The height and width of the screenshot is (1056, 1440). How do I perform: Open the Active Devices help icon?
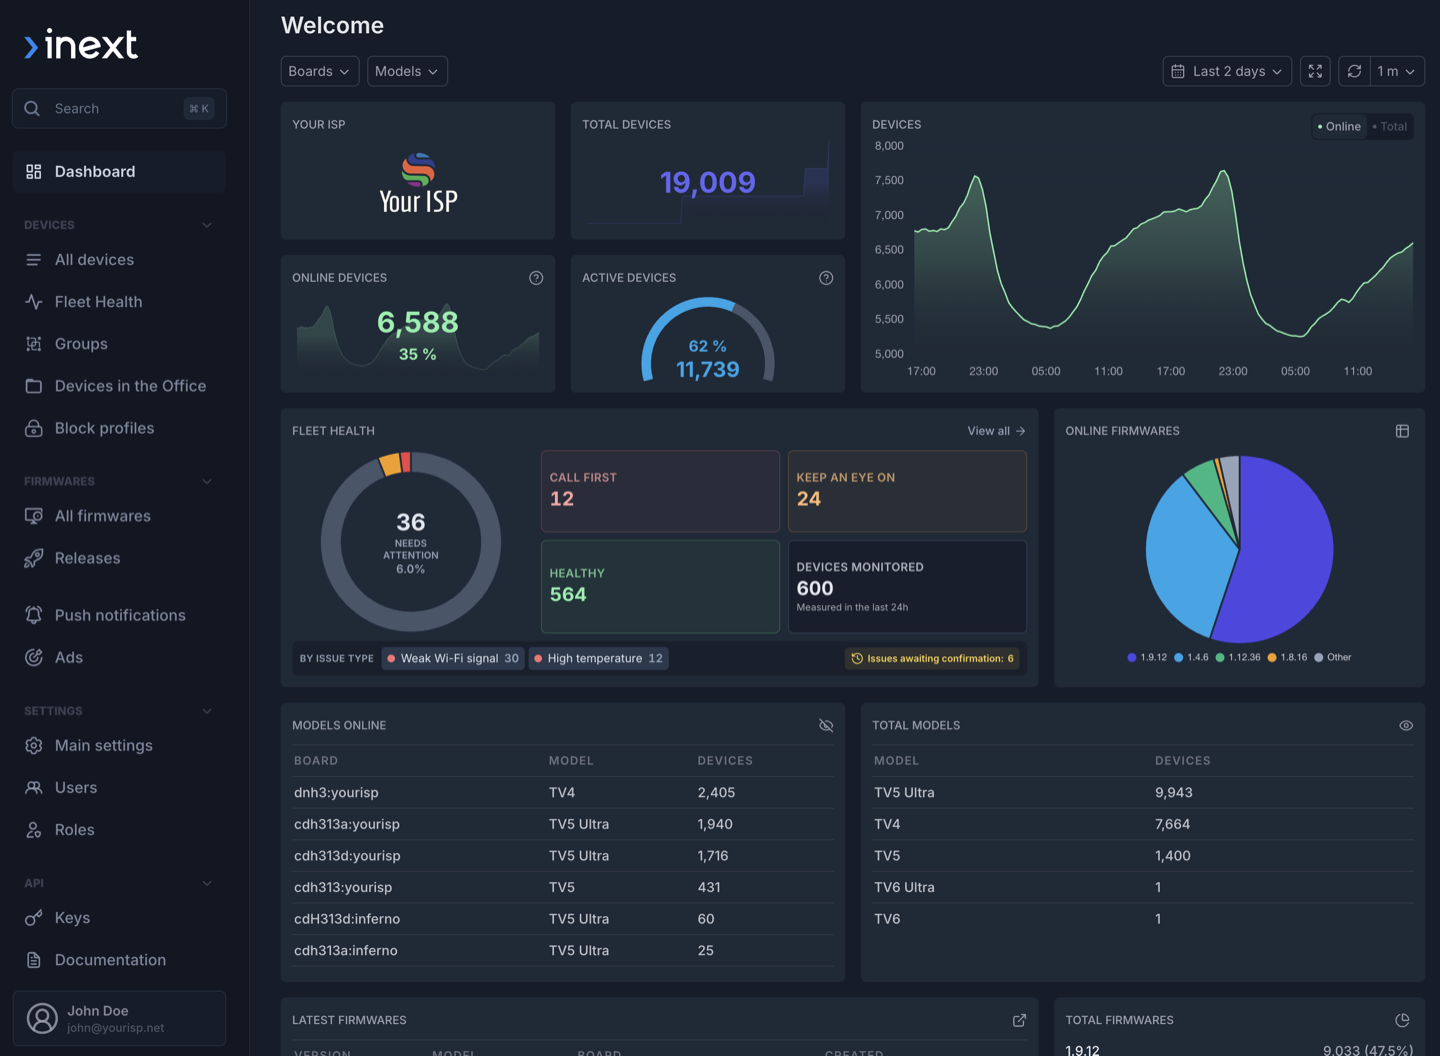point(826,278)
